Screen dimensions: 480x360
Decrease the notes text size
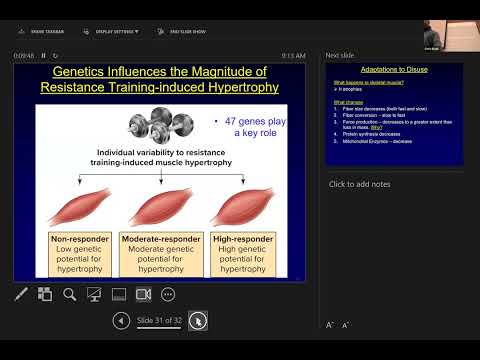pos(330,325)
